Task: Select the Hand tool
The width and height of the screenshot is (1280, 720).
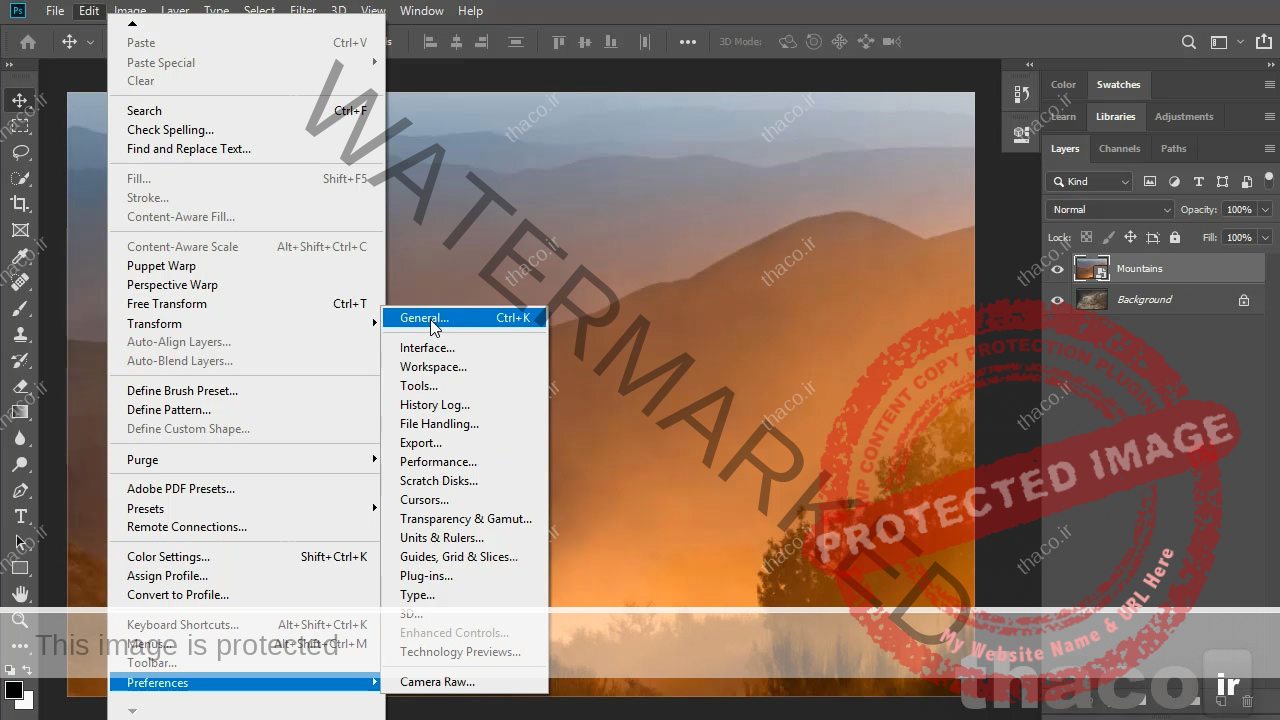Action: pos(20,594)
